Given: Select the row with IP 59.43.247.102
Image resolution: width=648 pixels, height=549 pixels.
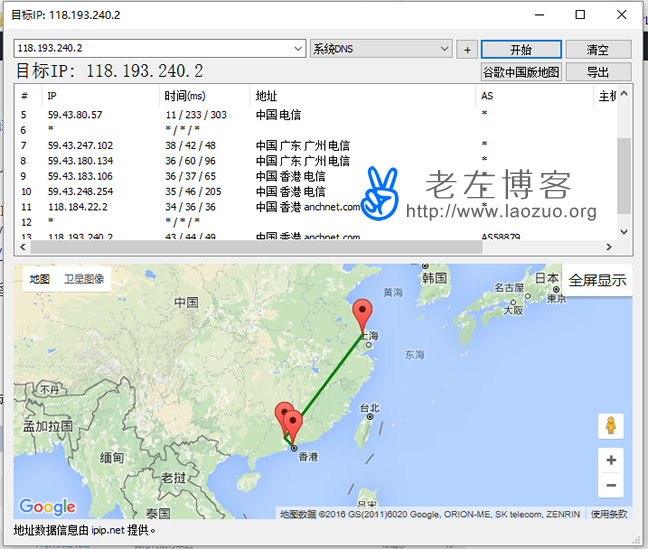Looking at the screenshot, I should pos(80,145).
